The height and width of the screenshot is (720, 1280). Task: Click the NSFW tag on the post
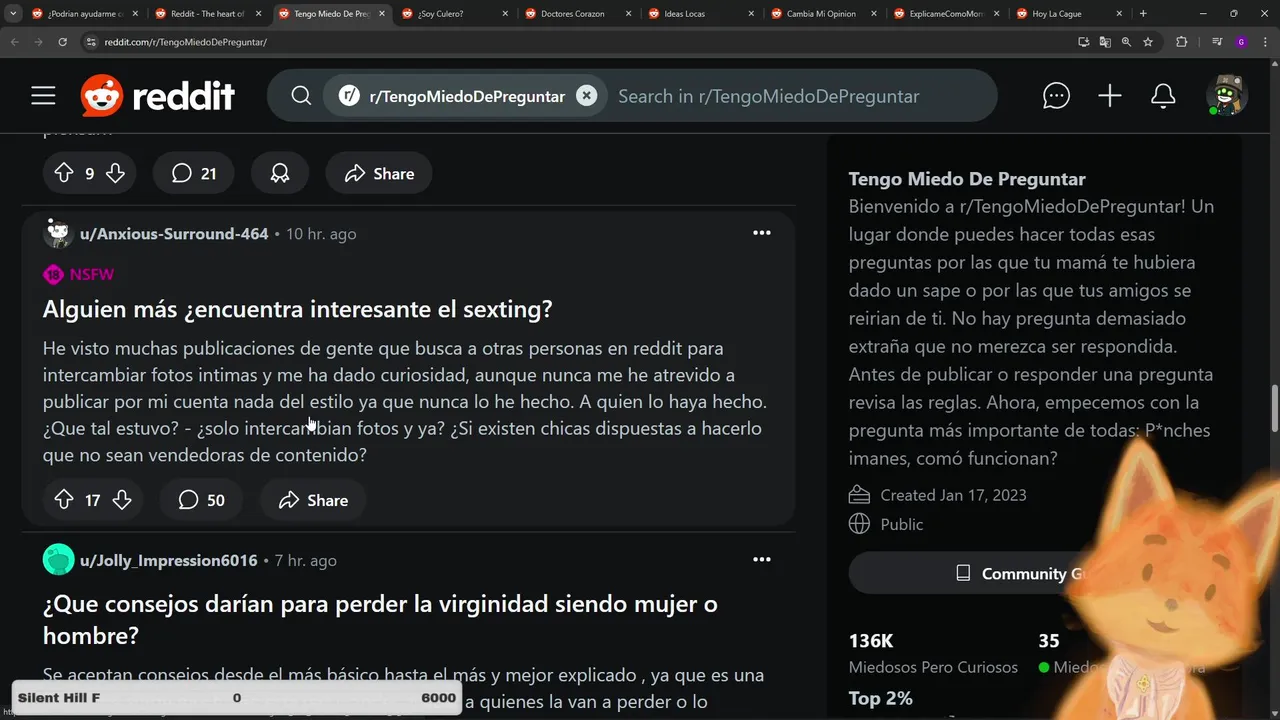[79, 274]
